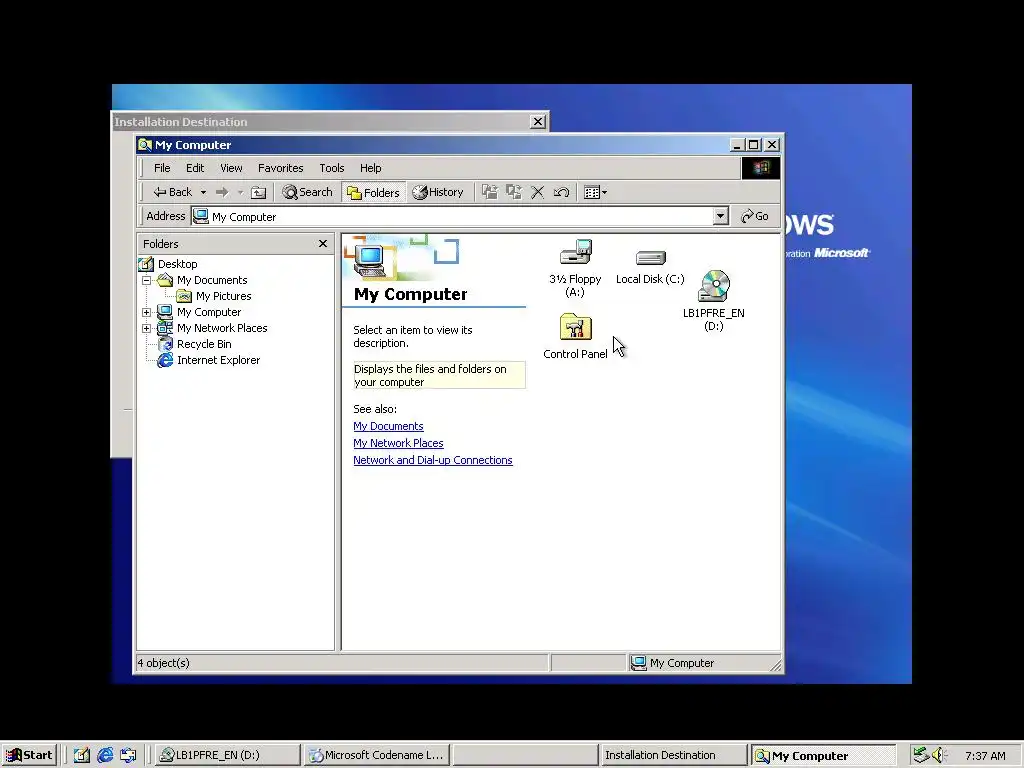Follow the My Documents link
The image size is (1024, 768).
[x=389, y=426]
